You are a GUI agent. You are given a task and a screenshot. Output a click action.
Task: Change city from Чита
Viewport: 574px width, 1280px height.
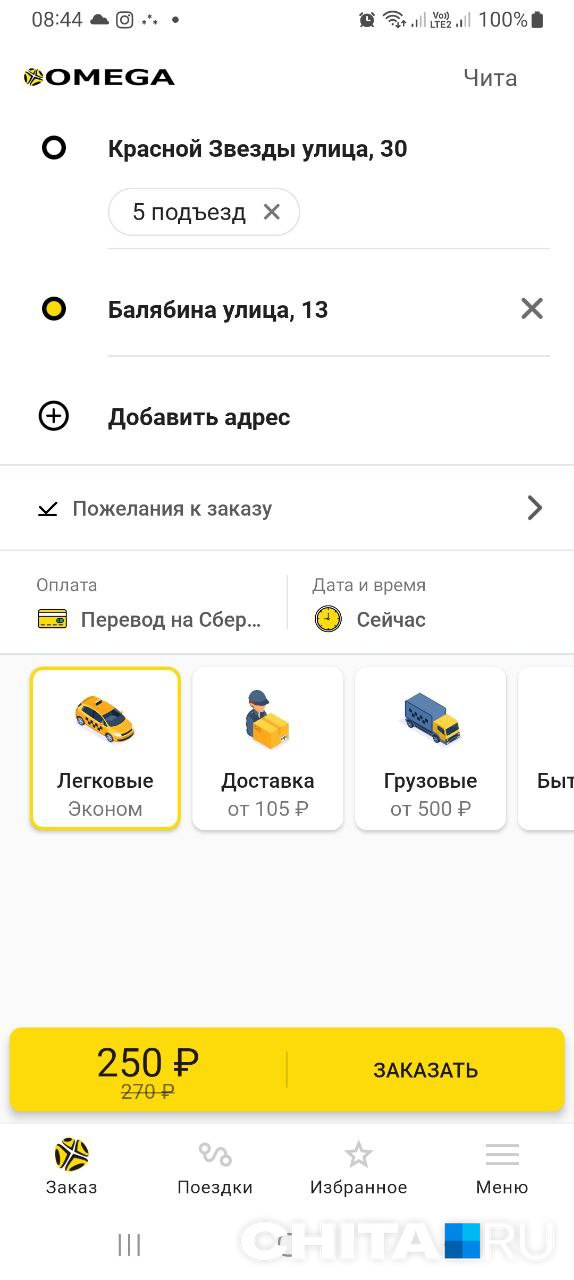(x=490, y=78)
